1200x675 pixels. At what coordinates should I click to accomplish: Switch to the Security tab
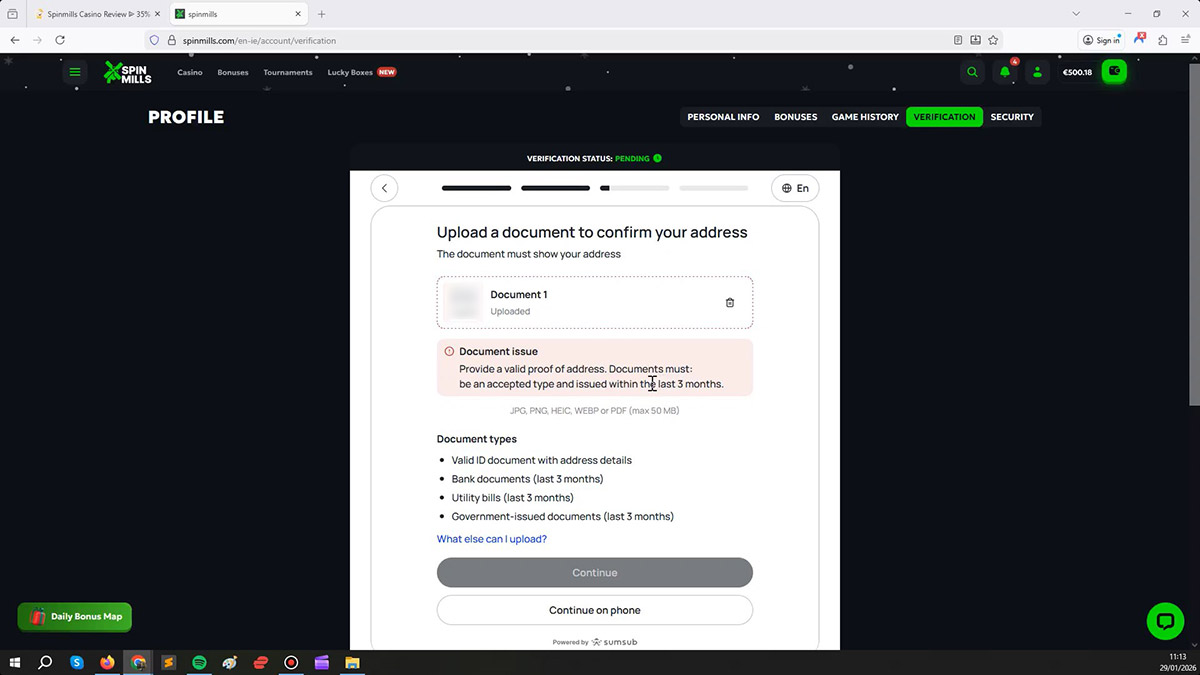pos(1011,117)
